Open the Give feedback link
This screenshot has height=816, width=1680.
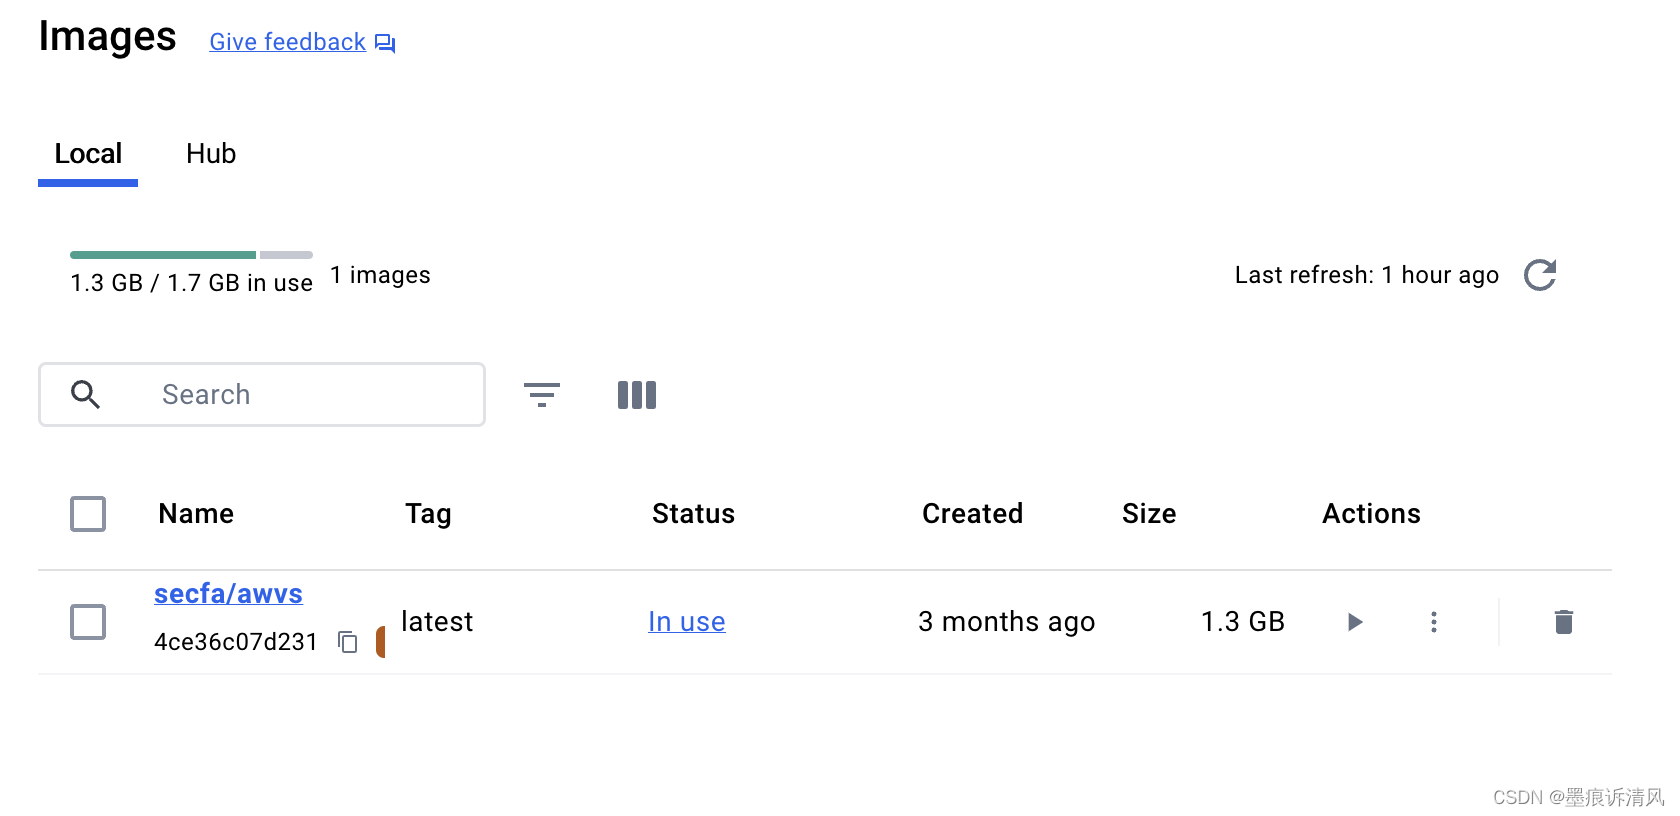click(x=287, y=42)
